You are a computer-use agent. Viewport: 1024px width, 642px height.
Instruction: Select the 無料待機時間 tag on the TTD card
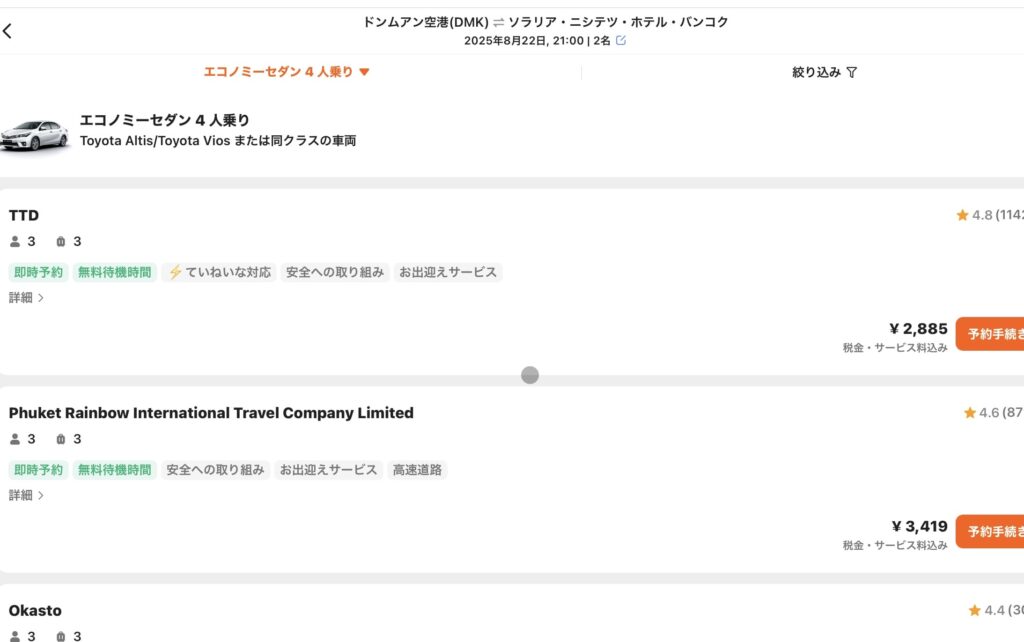(x=114, y=272)
